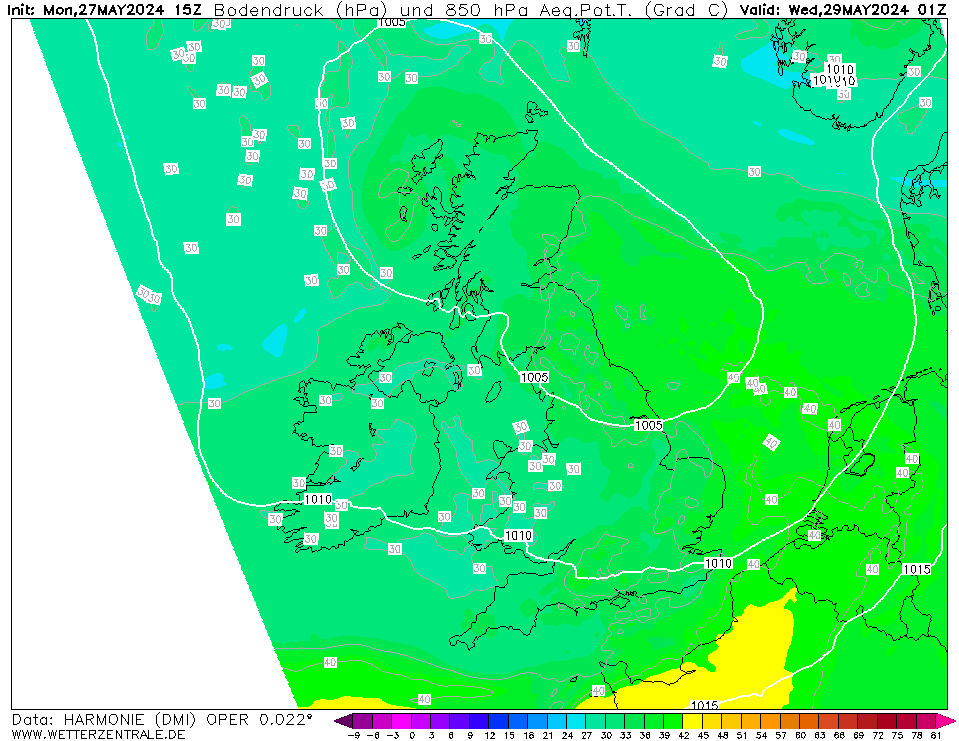Click the 1005 label at the top map border
959x741 pixels.
pyautogui.click(x=392, y=23)
